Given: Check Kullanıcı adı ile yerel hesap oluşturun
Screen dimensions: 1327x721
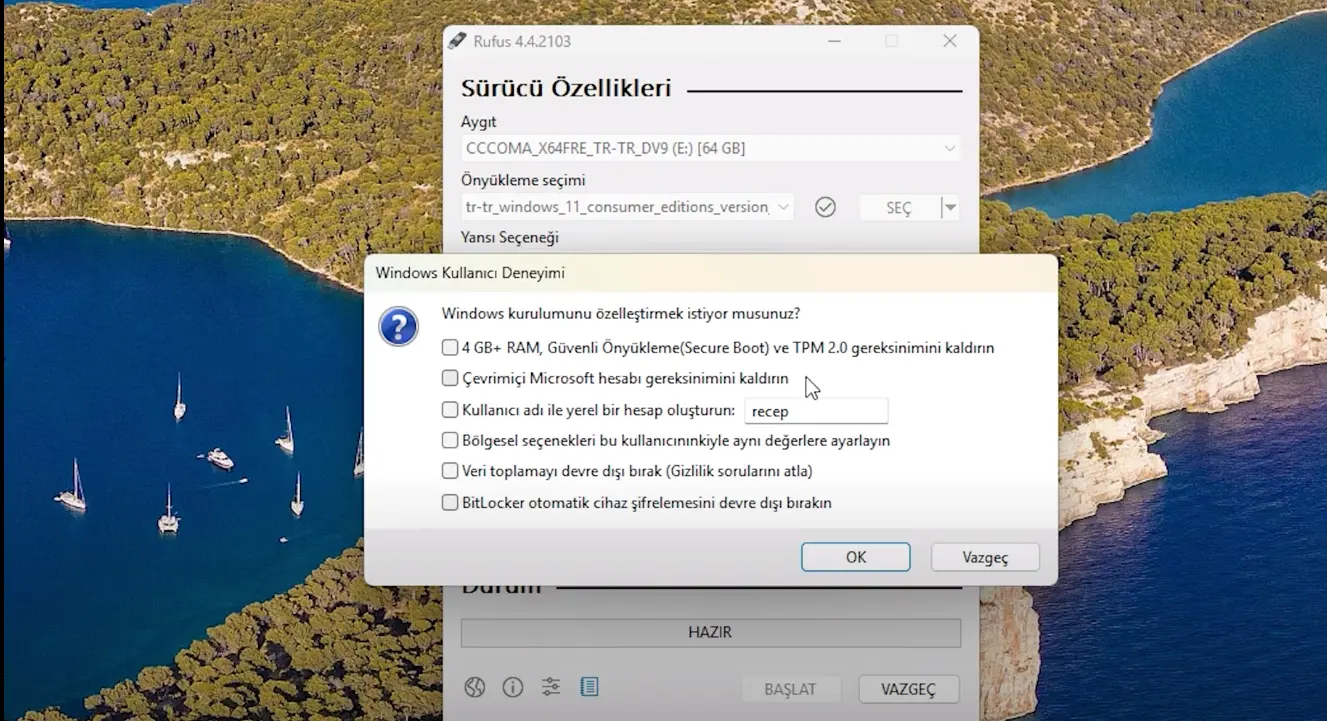Looking at the screenshot, I should (x=450, y=410).
